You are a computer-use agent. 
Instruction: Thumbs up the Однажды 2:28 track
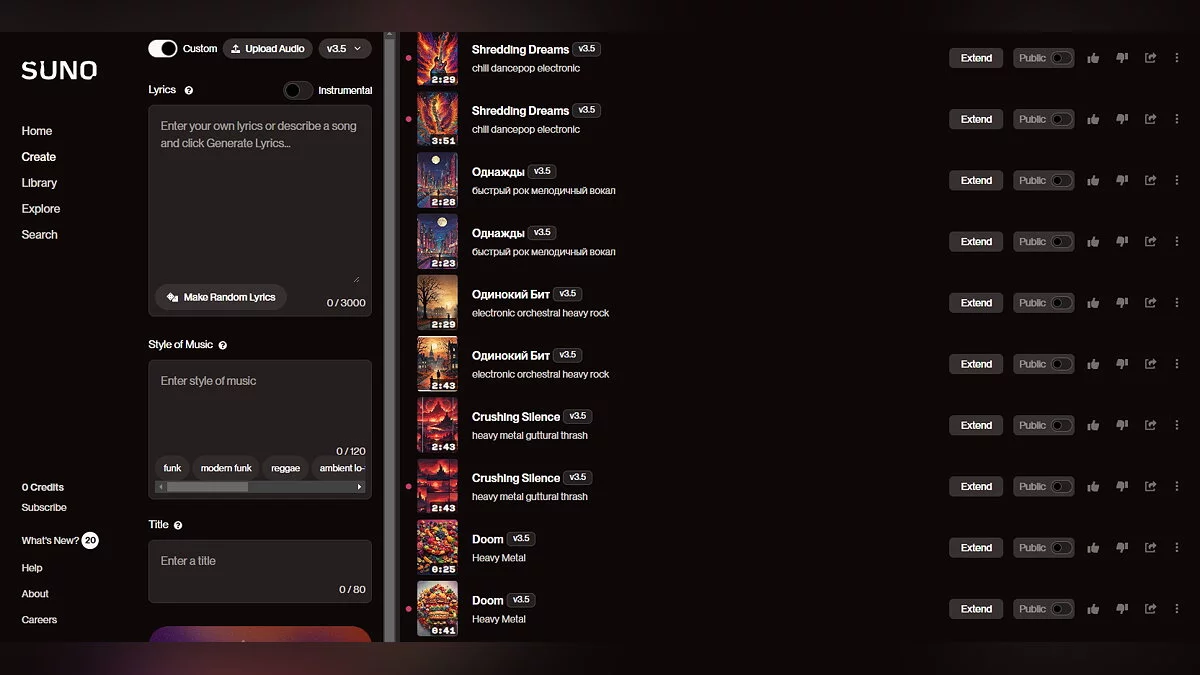(1093, 180)
